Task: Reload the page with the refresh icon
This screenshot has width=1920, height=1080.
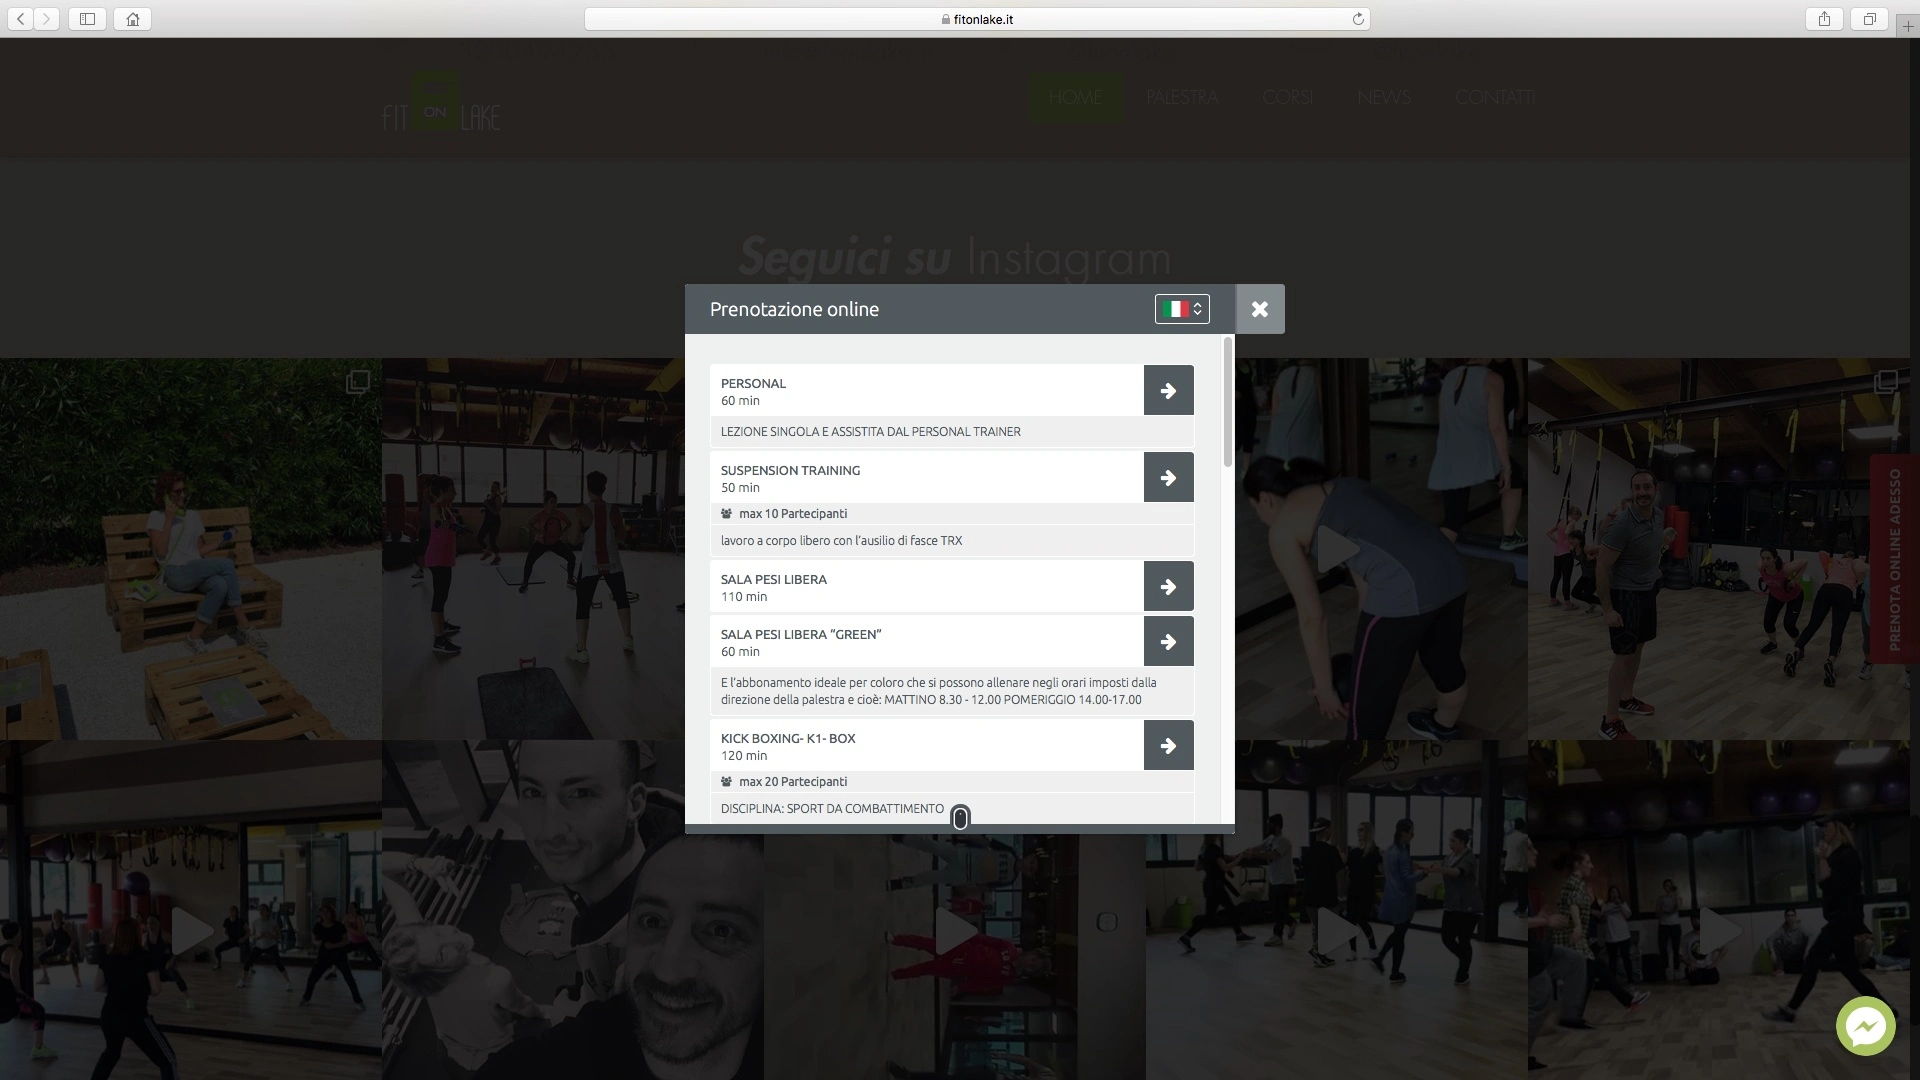Action: coord(1358,19)
